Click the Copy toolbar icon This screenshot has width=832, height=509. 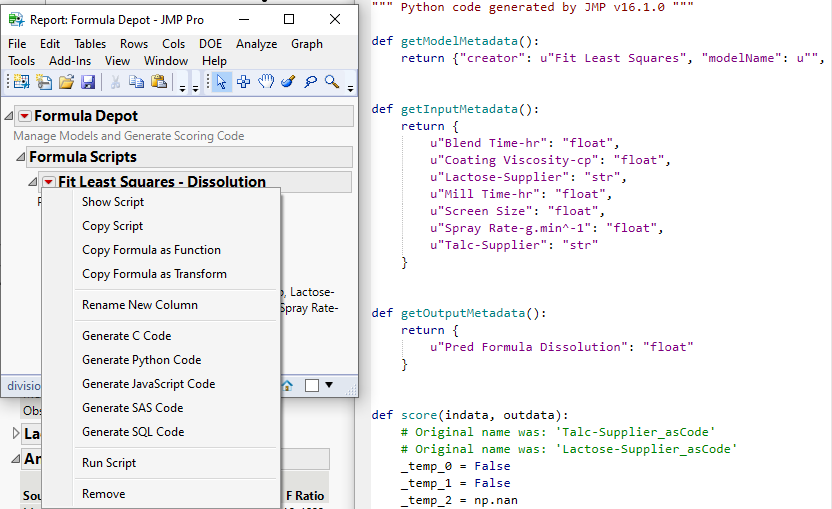pyautogui.click(x=137, y=82)
